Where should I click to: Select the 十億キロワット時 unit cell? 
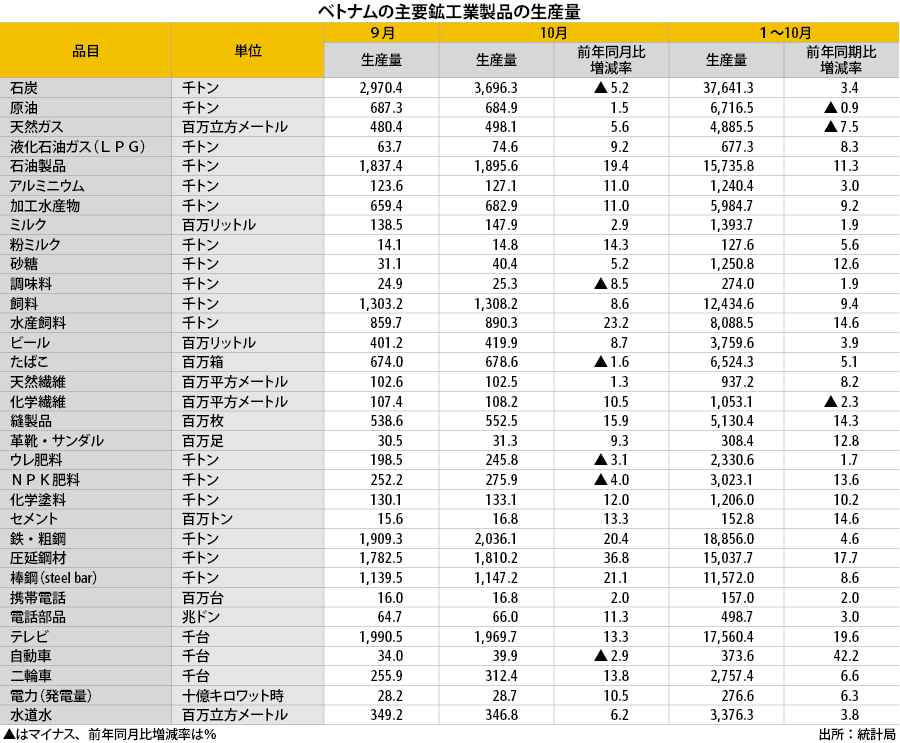234,695
